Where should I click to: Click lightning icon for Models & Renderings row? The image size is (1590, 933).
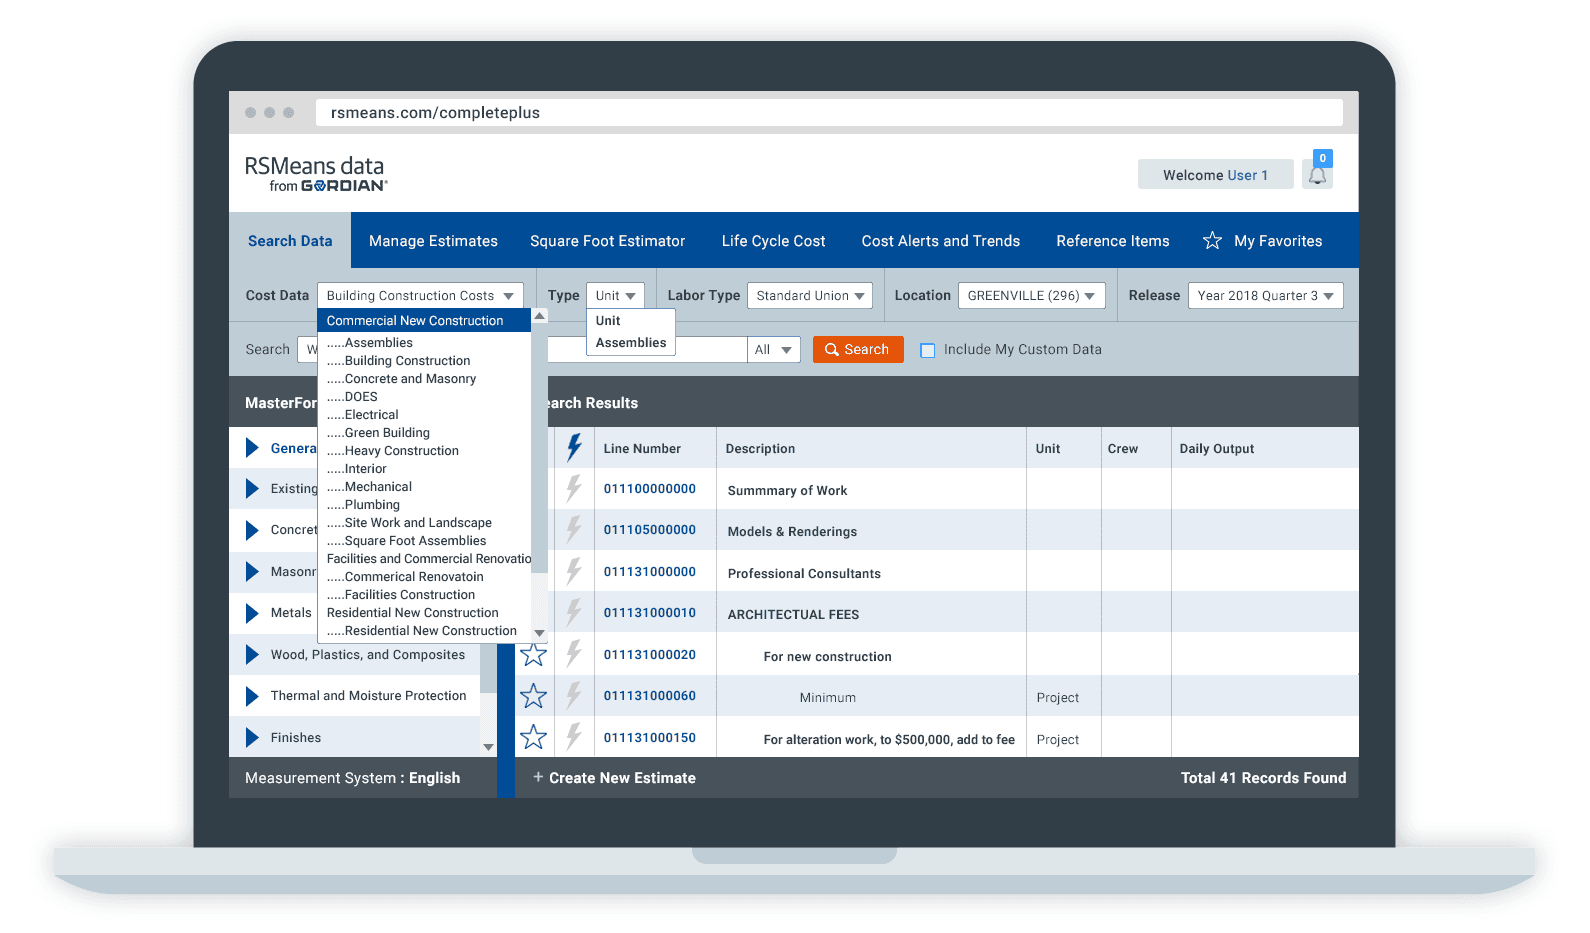[x=574, y=530]
